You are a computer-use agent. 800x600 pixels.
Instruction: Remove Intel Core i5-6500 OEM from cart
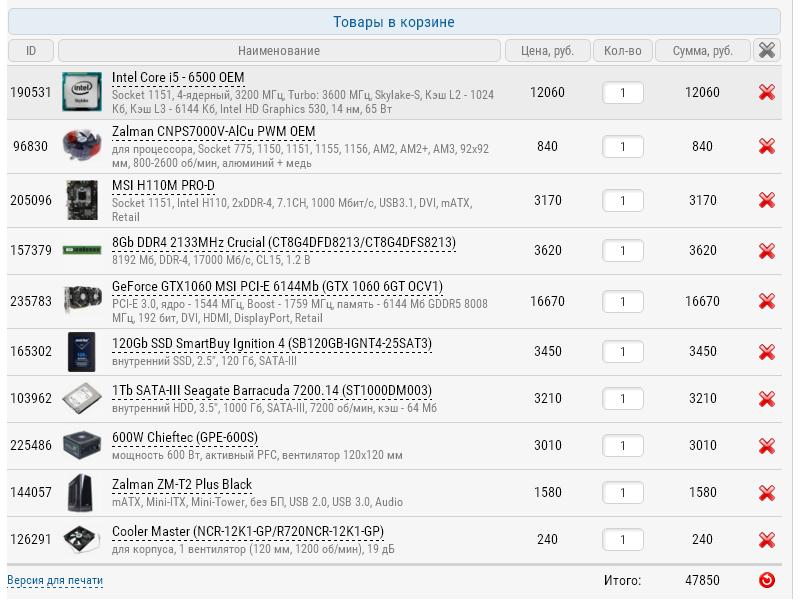tap(766, 92)
